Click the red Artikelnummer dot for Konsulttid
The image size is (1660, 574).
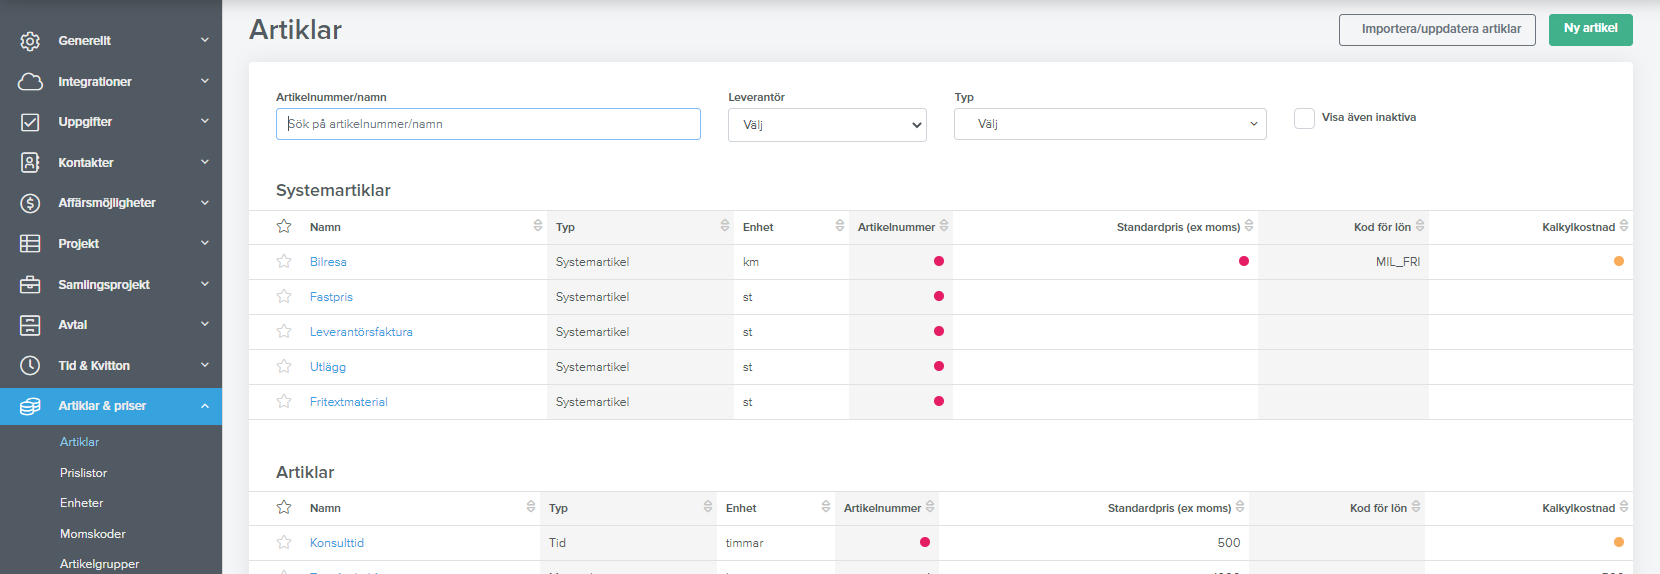click(925, 542)
